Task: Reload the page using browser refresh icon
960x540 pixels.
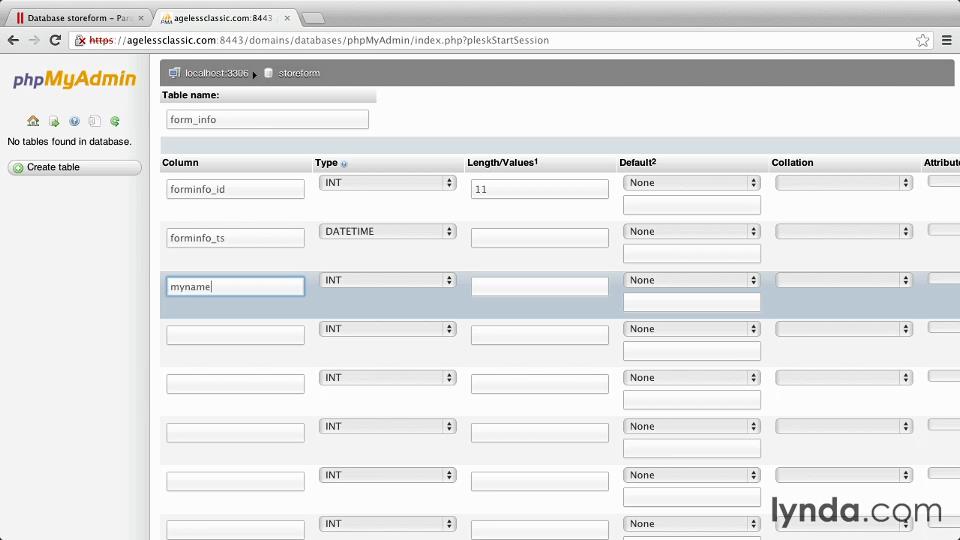Action: pyautogui.click(x=56, y=40)
